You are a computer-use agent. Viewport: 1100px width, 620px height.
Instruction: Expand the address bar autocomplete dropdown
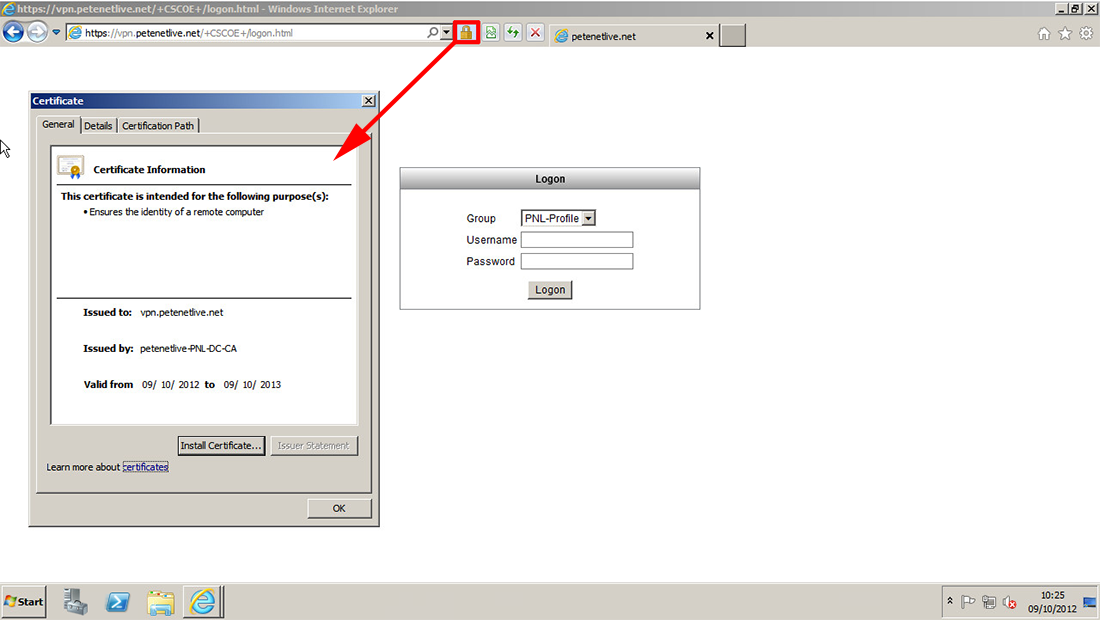(446, 32)
